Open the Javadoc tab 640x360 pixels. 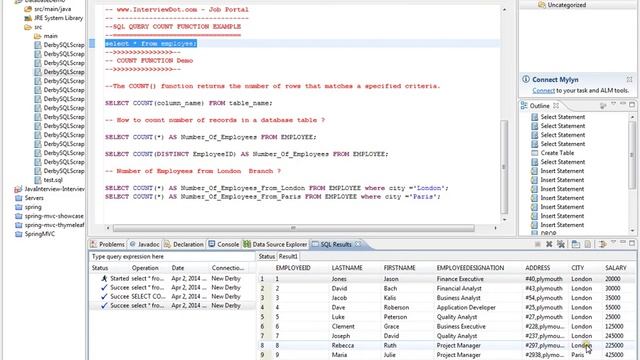[x=144, y=244]
